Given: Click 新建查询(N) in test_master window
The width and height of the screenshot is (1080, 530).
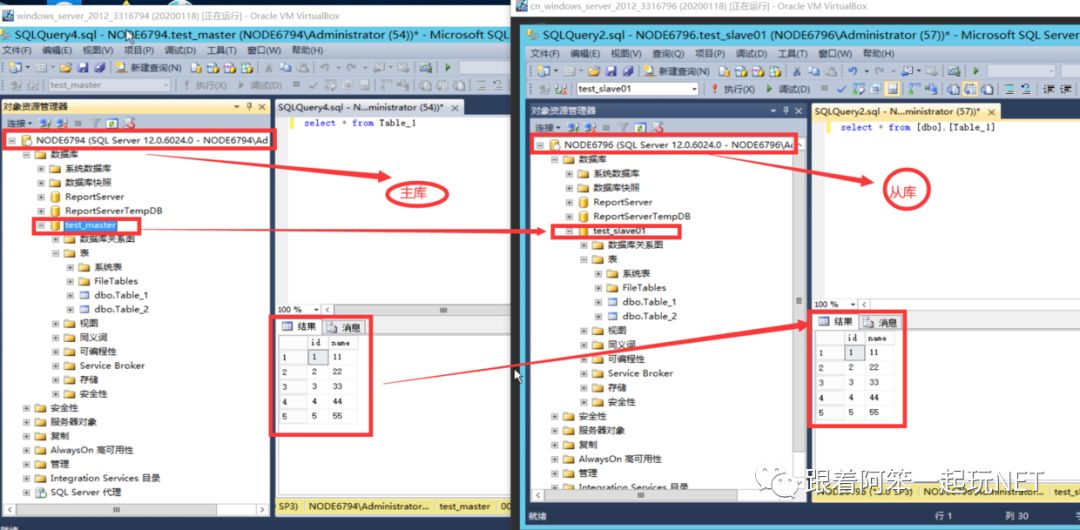Looking at the screenshot, I should [x=148, y=68].
